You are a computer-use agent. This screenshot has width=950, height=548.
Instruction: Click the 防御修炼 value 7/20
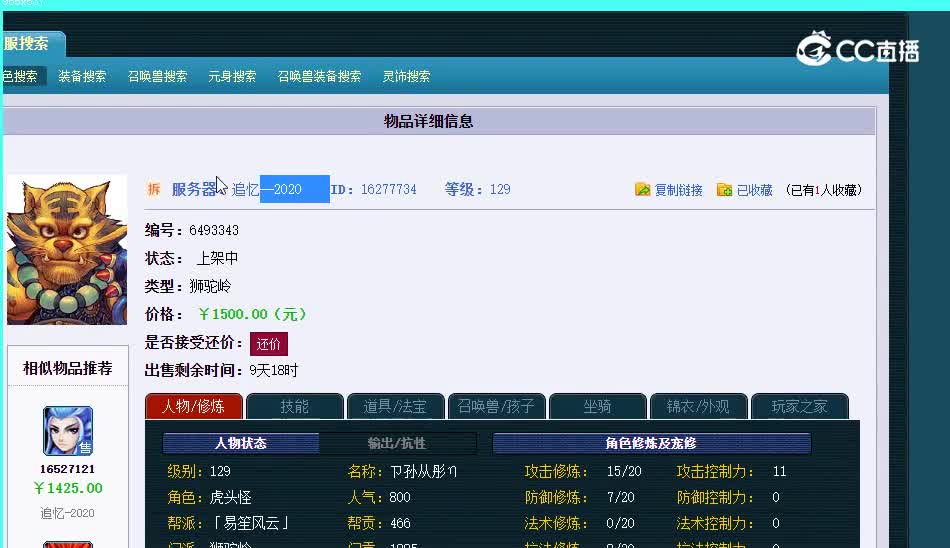click(x=620, y=498)
